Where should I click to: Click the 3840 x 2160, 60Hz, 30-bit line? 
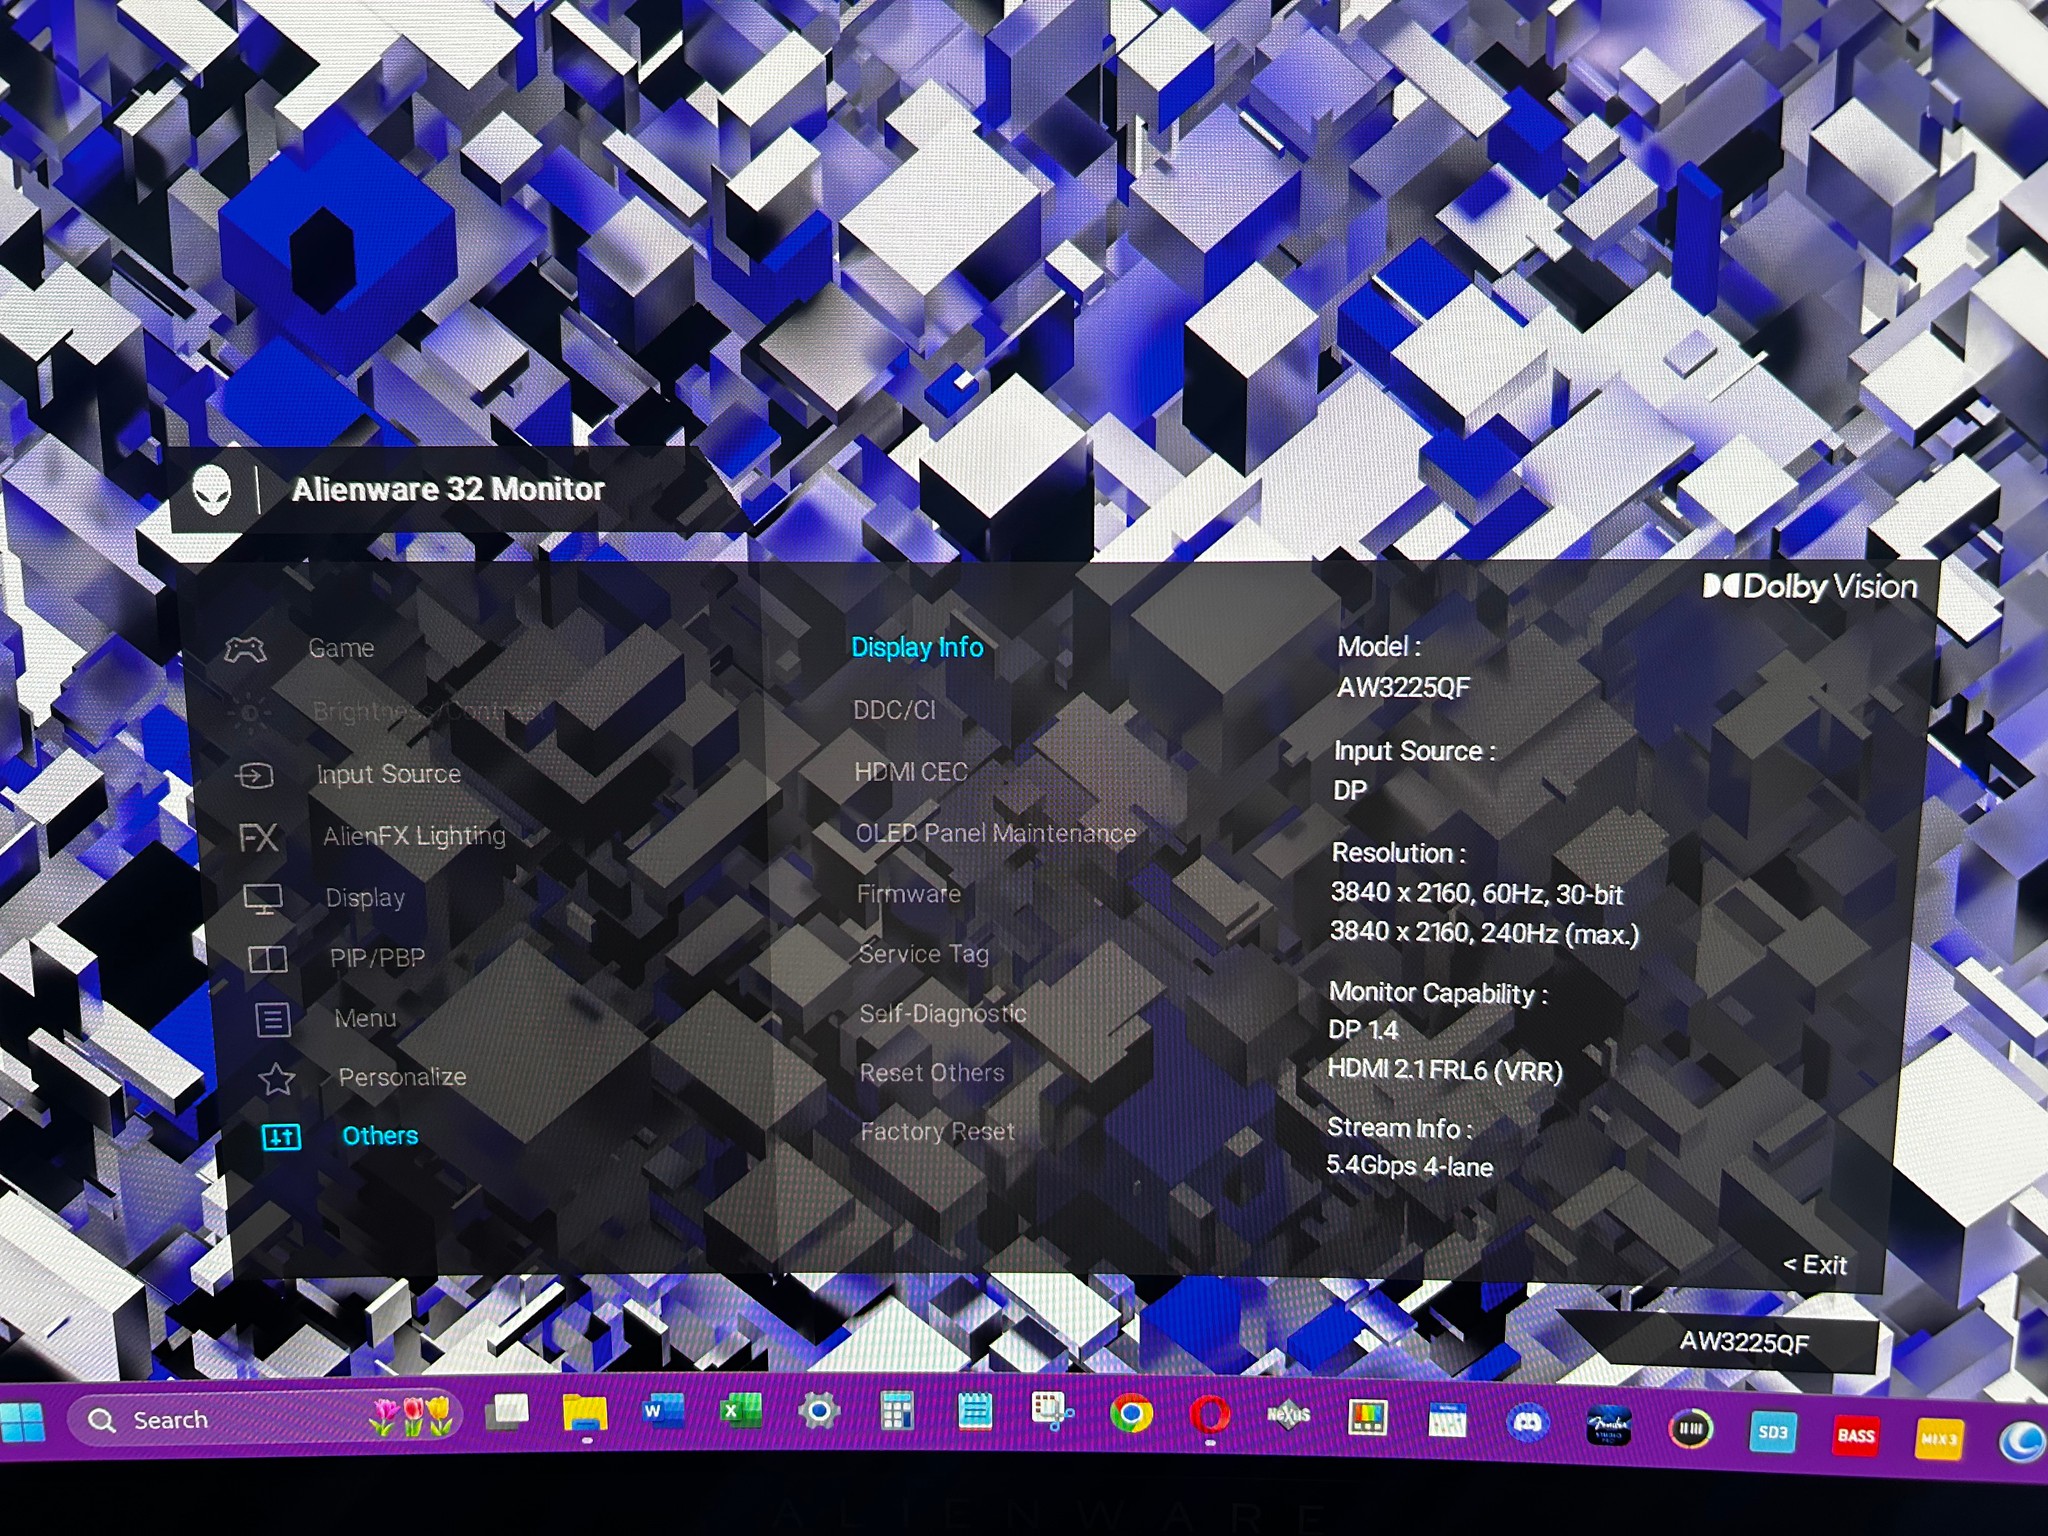click(x=1477, y=893)
